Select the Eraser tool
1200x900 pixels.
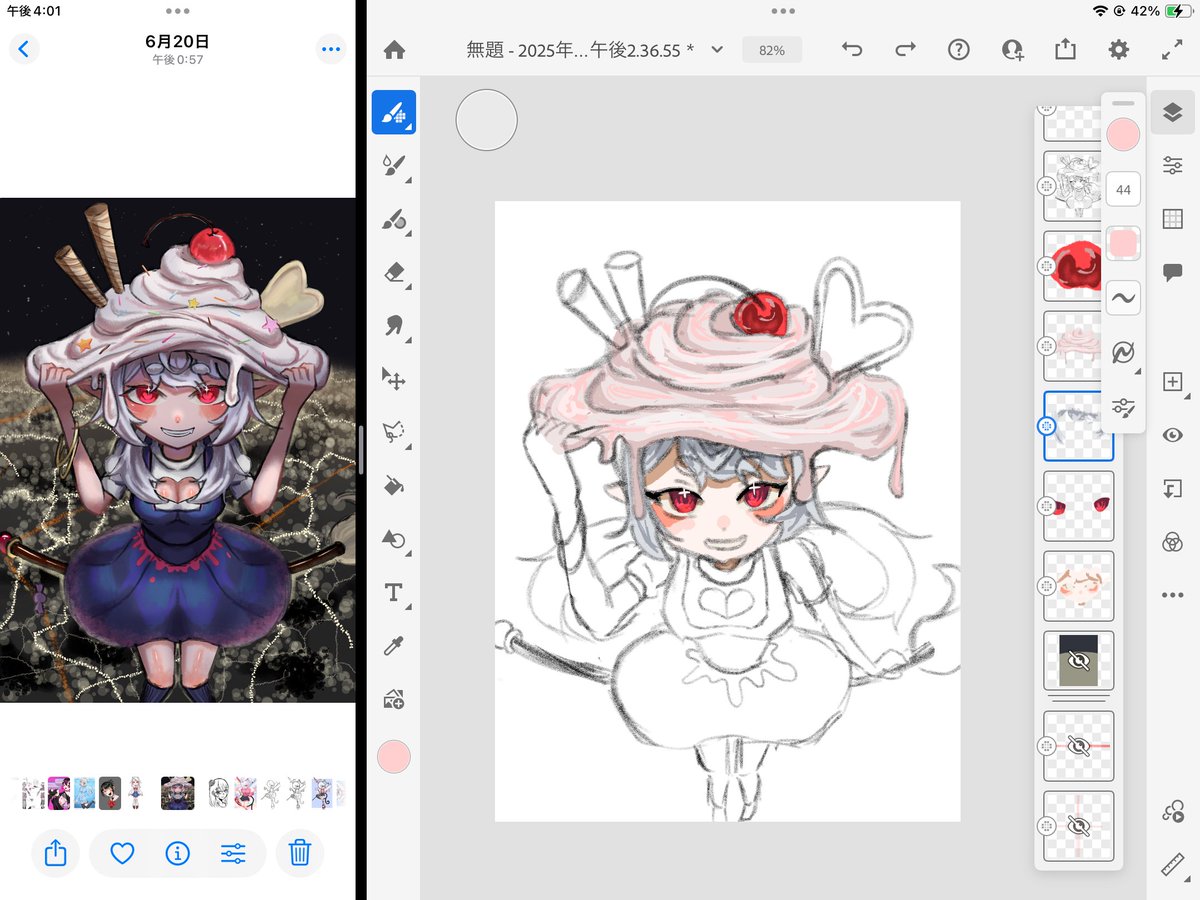(x=394, y=272)
